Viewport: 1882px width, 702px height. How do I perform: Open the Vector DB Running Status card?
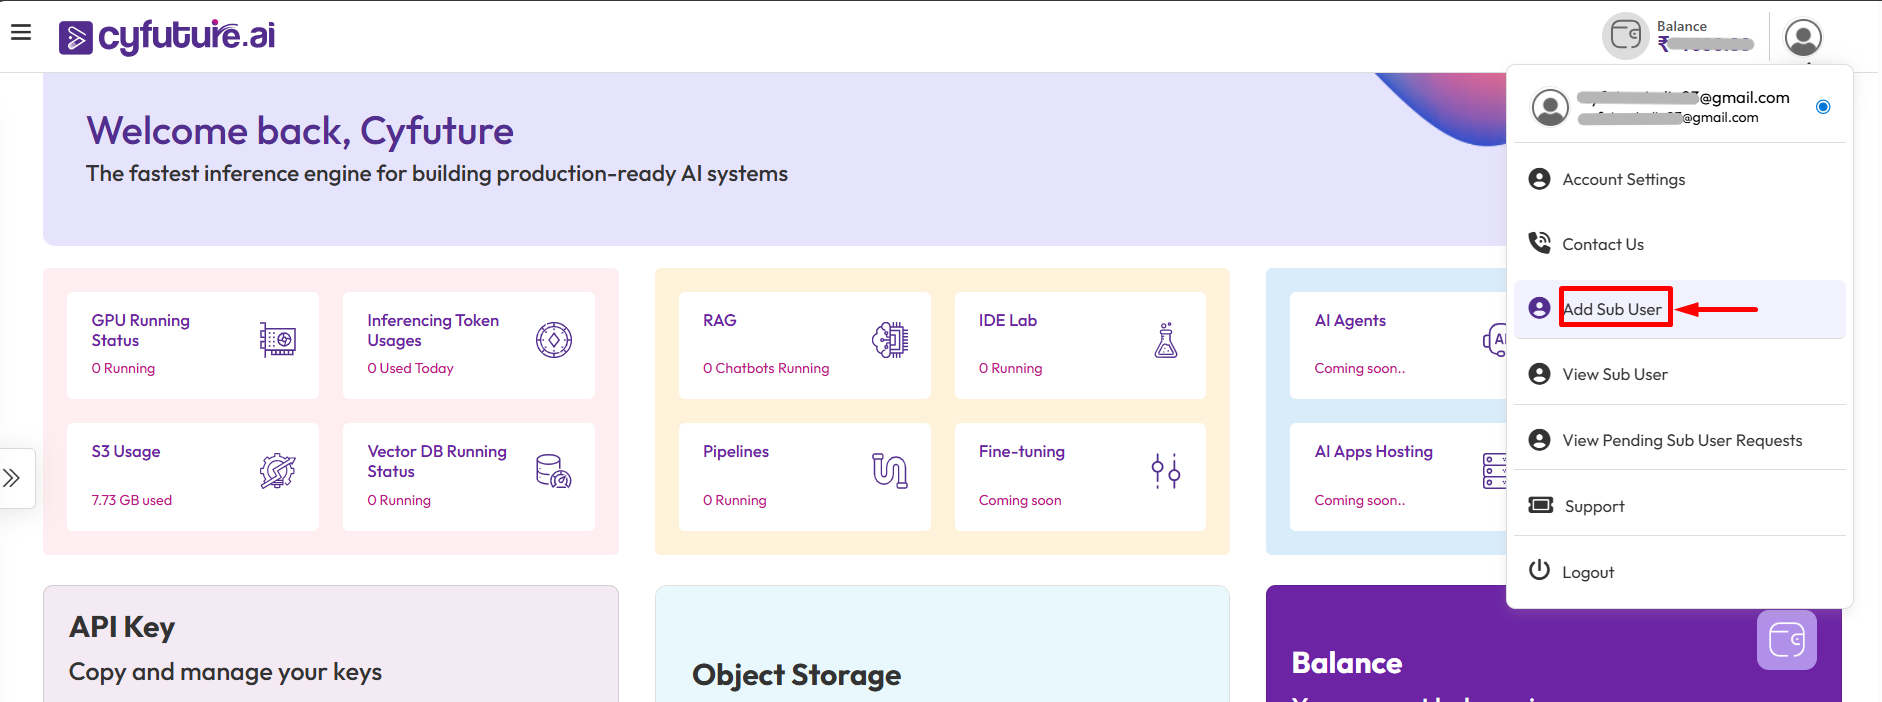click(x=468, y=477)
